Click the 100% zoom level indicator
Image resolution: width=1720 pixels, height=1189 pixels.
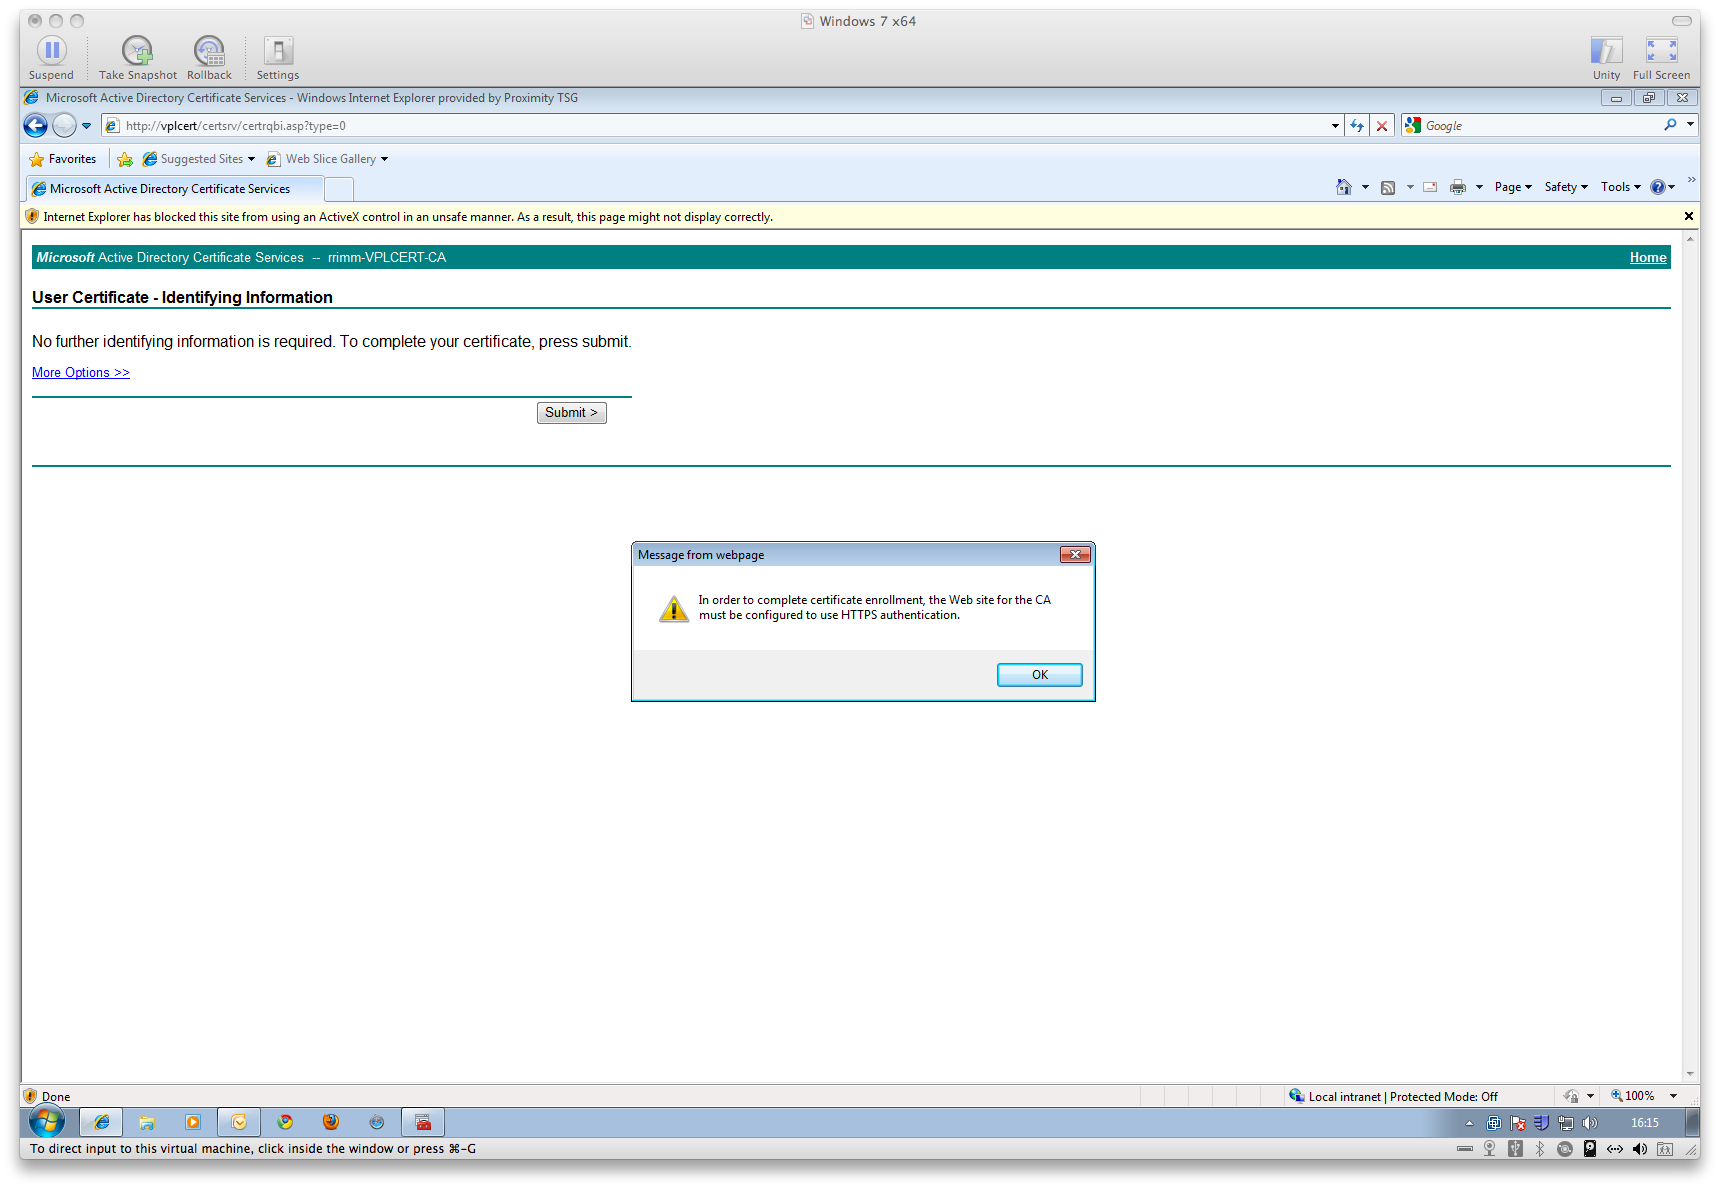1632,1096
